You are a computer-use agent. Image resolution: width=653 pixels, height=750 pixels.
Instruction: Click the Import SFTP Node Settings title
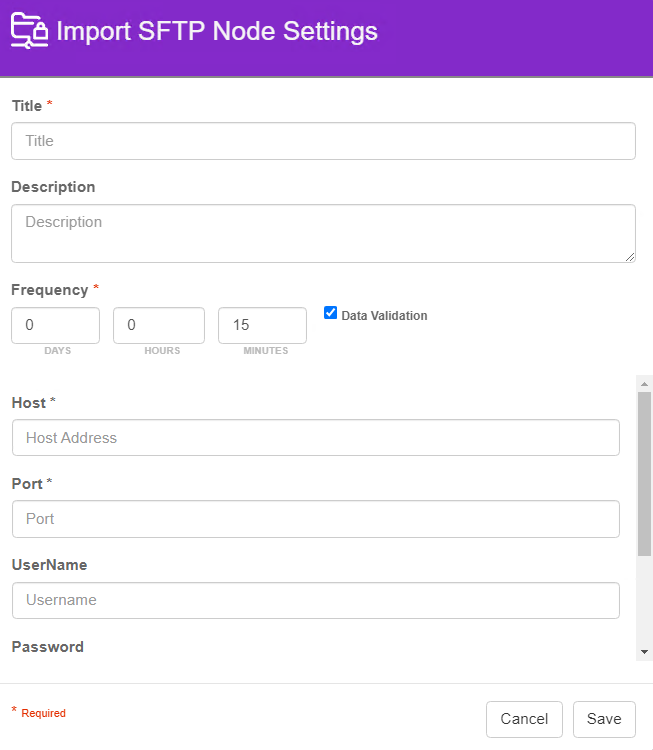point(217,31)
